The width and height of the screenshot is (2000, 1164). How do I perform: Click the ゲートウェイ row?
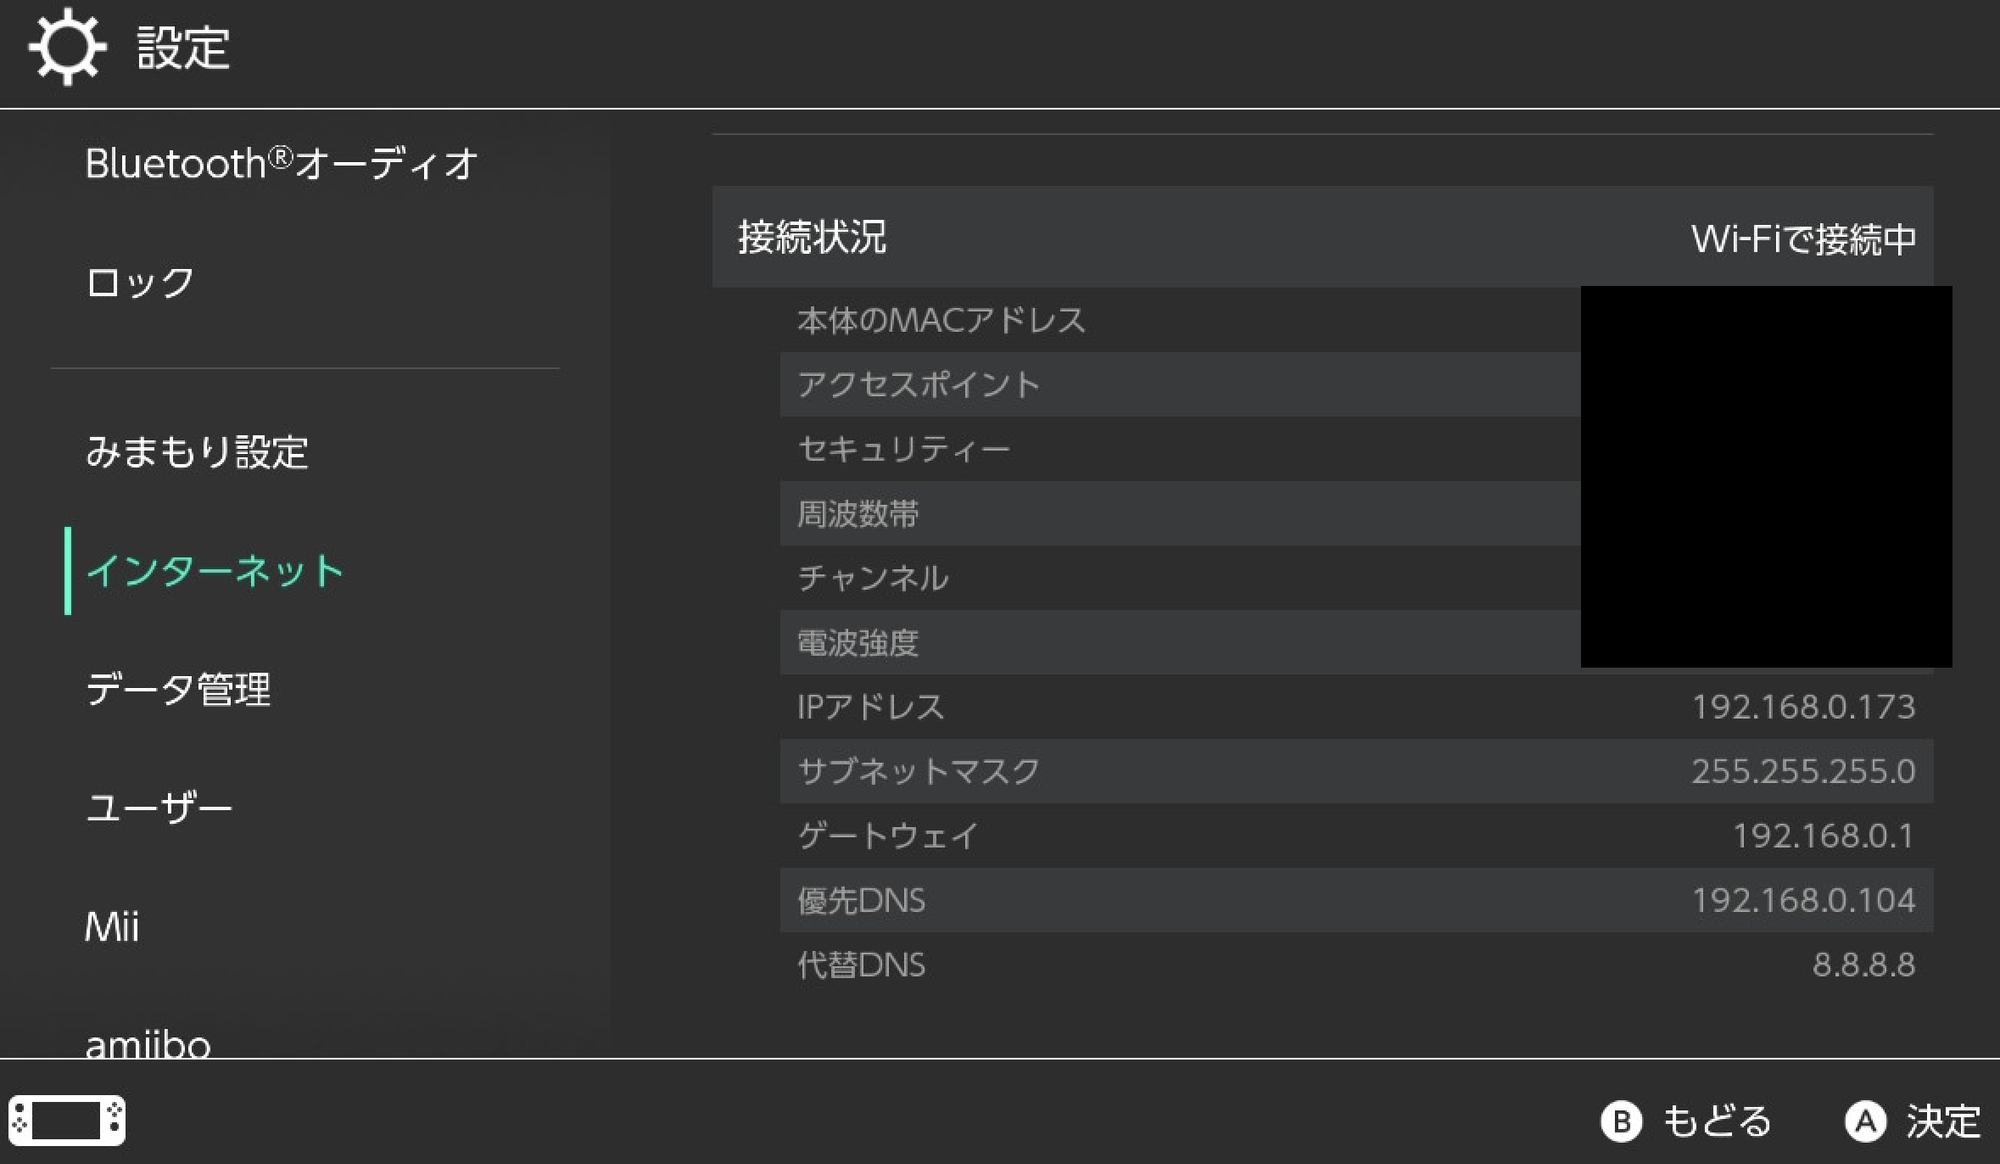(1356, 836)
